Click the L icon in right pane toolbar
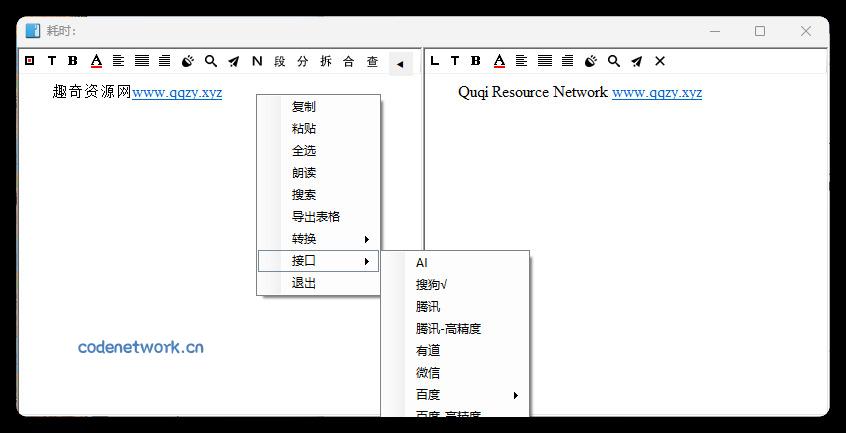The height and width of the screenshot is (433, 846). (434, 61)
